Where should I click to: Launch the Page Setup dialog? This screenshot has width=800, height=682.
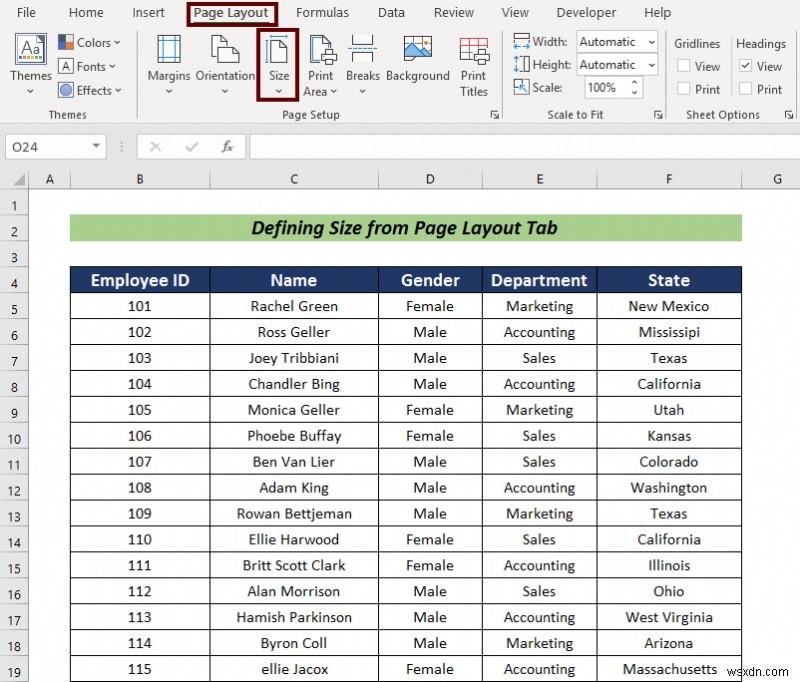(x=494, y=114)
